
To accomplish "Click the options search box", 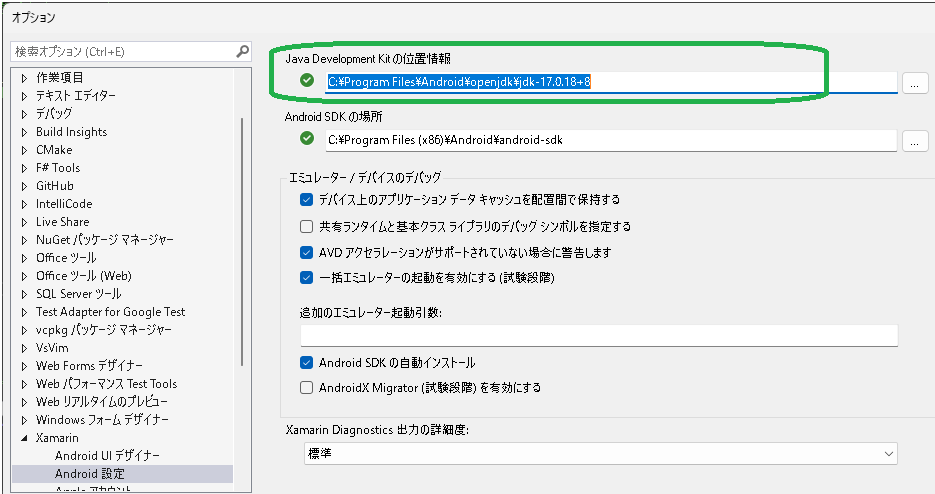I will [120, 51].
